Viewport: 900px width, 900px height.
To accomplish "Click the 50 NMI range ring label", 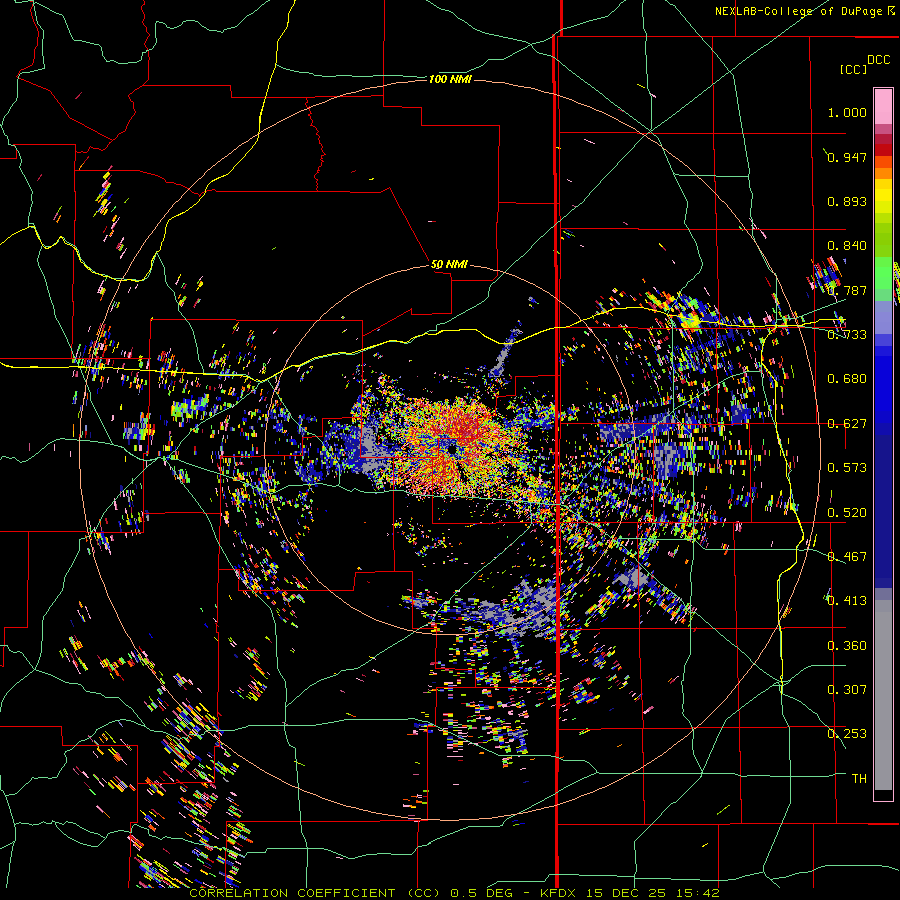I will [449, 265].
